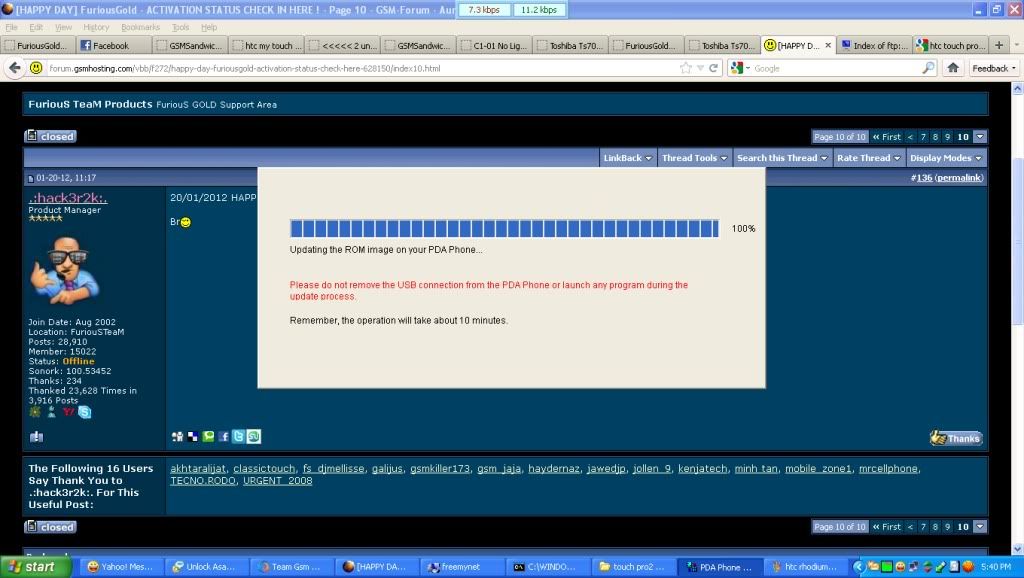Open the FuriouS TeaM Products link

click(x=90, y=104)
